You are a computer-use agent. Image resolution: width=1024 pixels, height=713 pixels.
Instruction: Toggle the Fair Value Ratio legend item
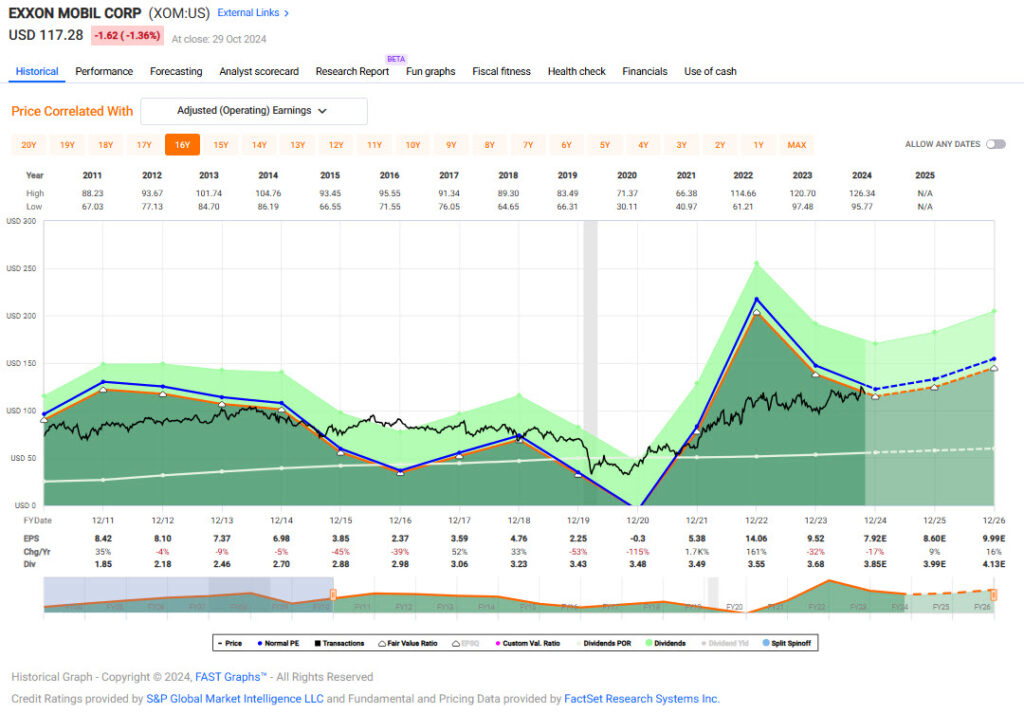[408, 644]
